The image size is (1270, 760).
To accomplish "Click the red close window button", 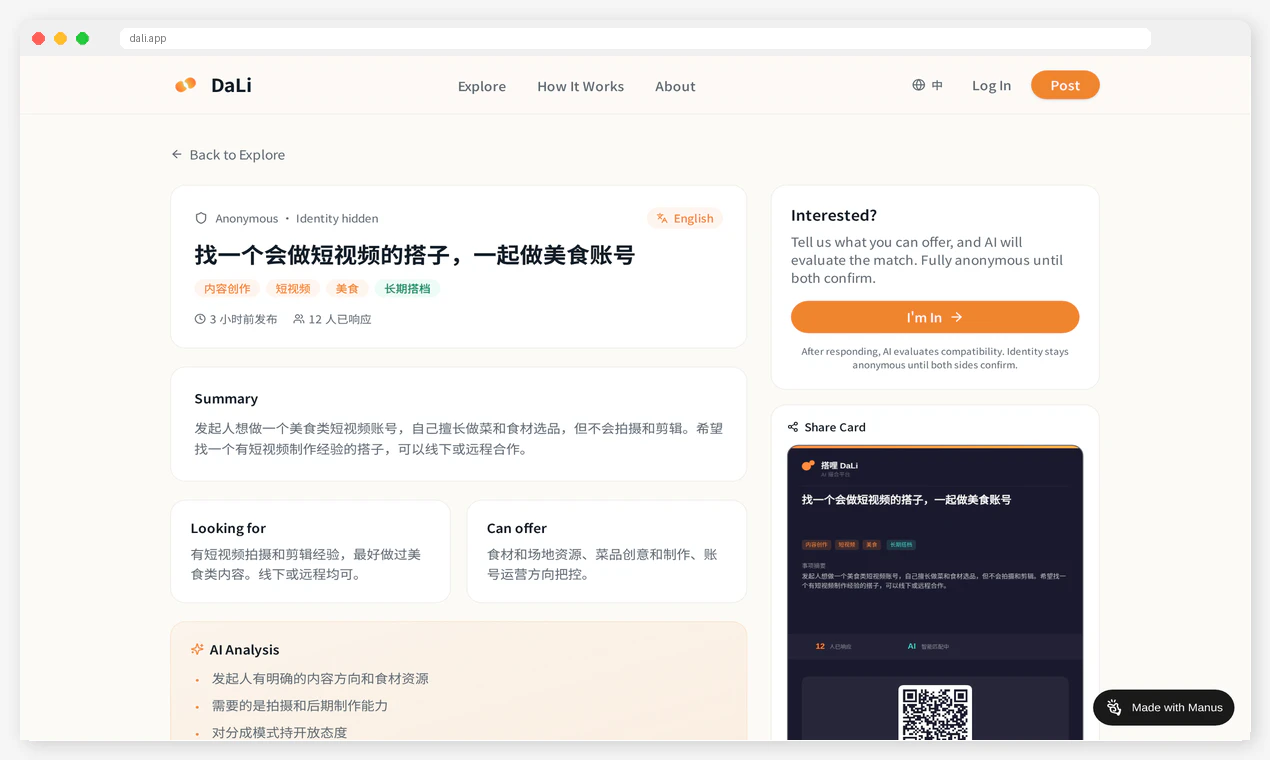I will 38,38.
